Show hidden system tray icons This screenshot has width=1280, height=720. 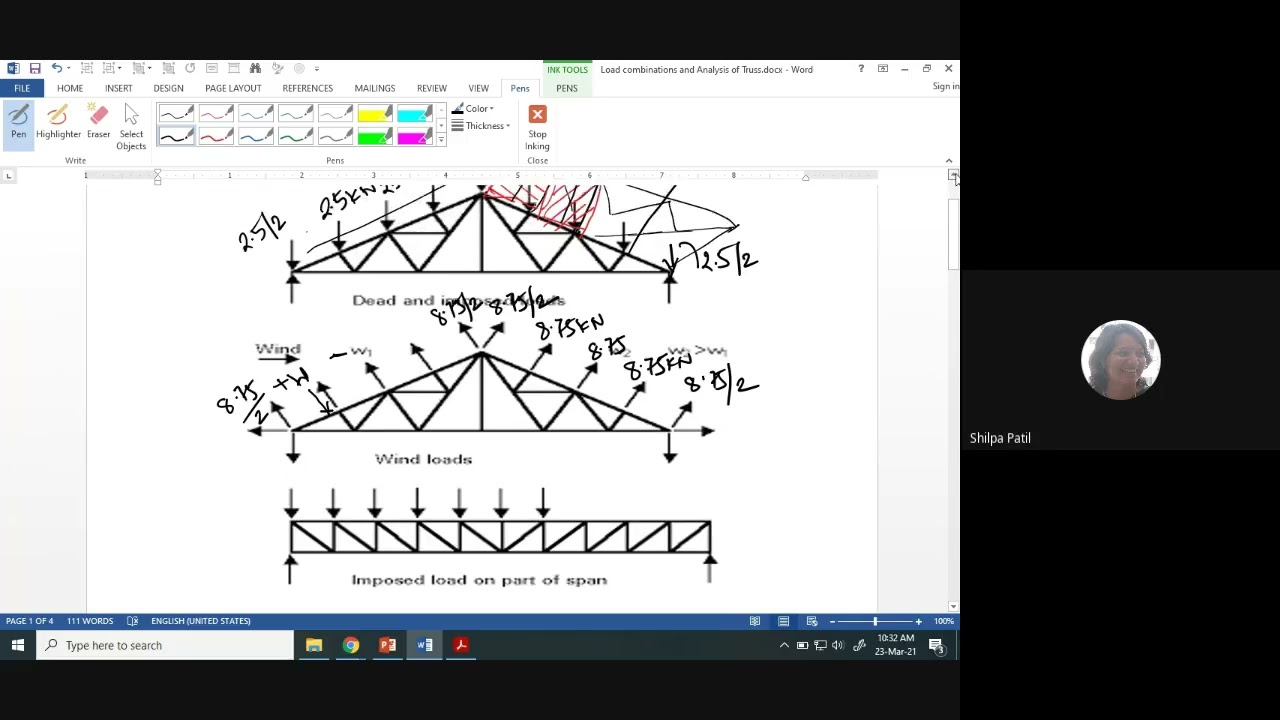click(x=784, y=645)
